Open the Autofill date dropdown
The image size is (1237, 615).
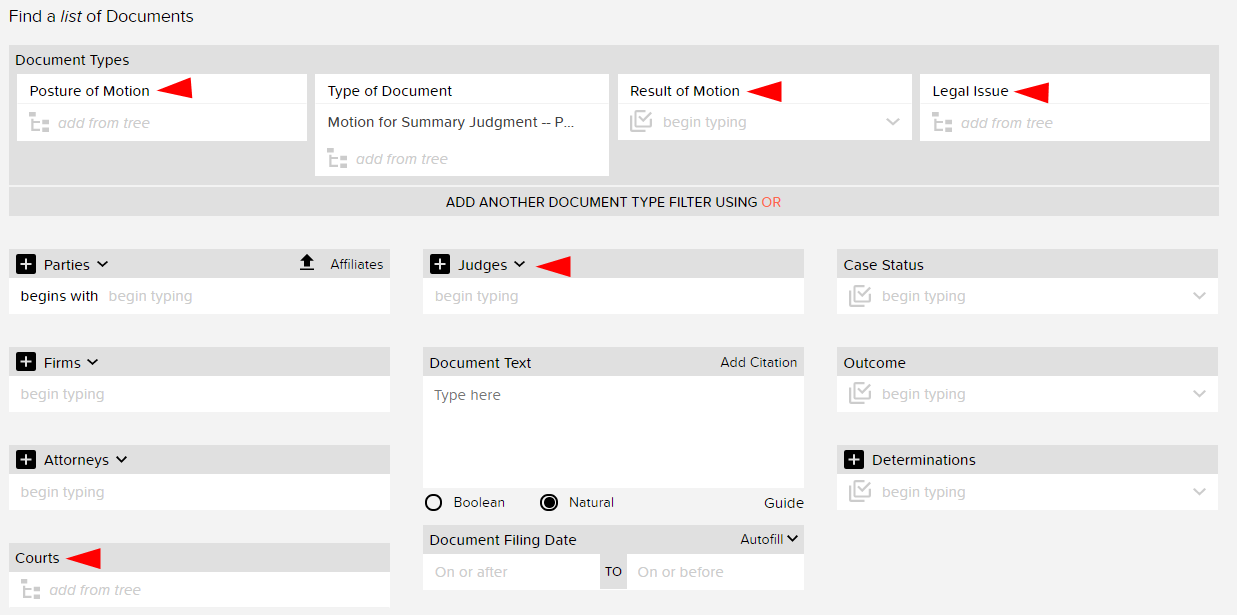tap(769, 539)
